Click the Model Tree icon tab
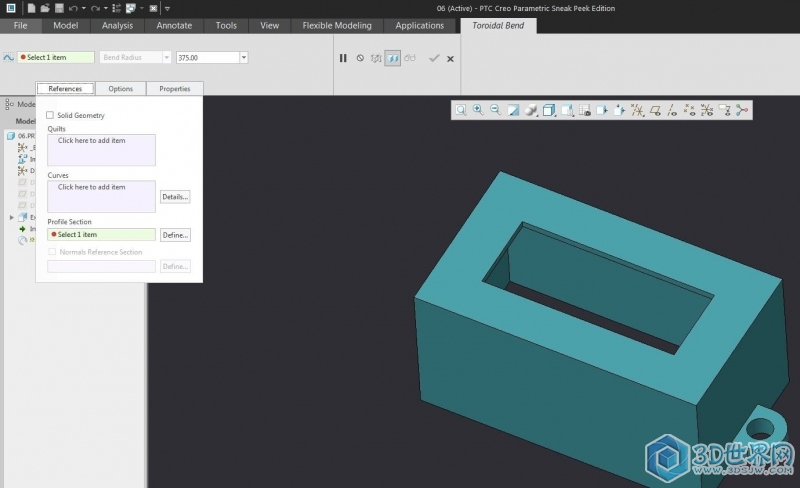 [x=9, y=104]
